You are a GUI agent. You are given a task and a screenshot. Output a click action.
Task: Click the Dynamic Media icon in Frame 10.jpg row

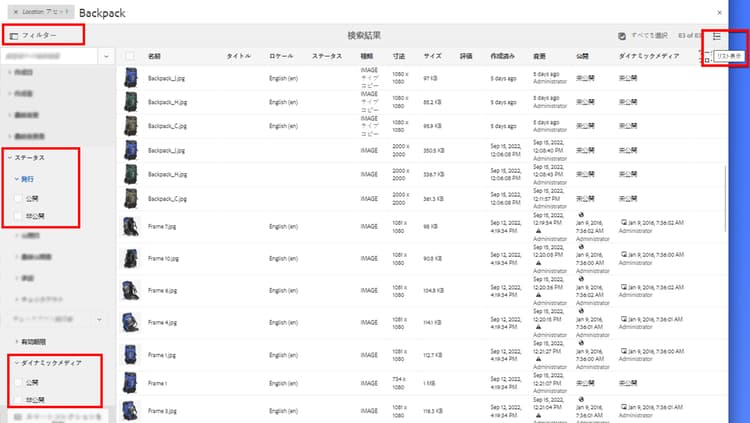click(x=623, y=255)
